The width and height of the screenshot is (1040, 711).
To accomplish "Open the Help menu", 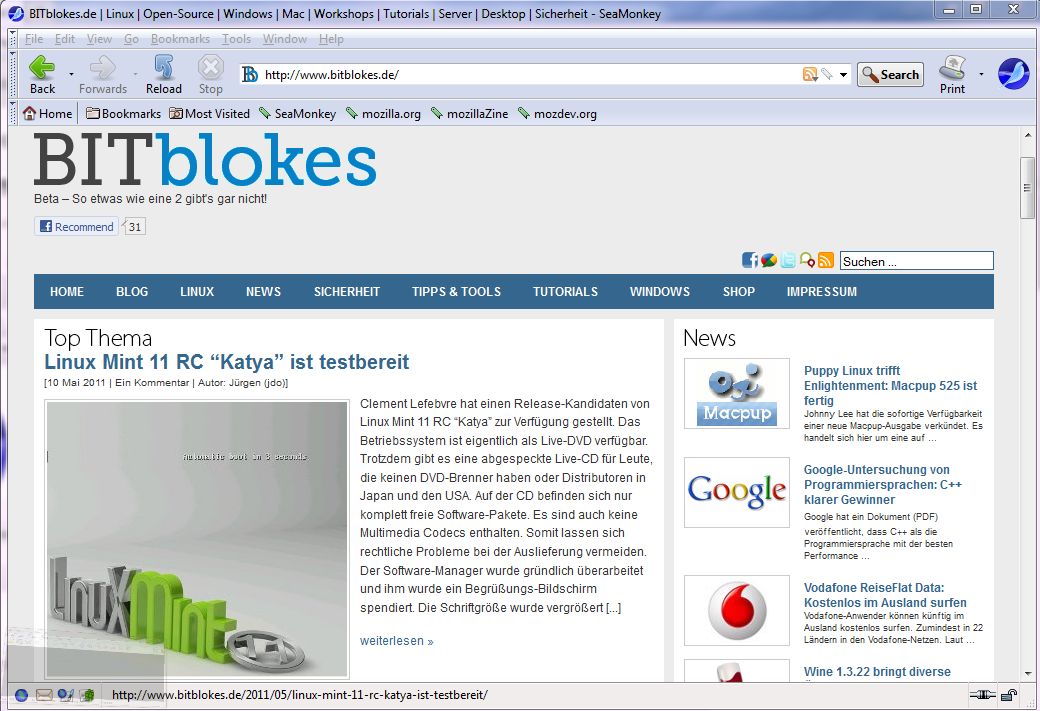I will click(331, 39).
